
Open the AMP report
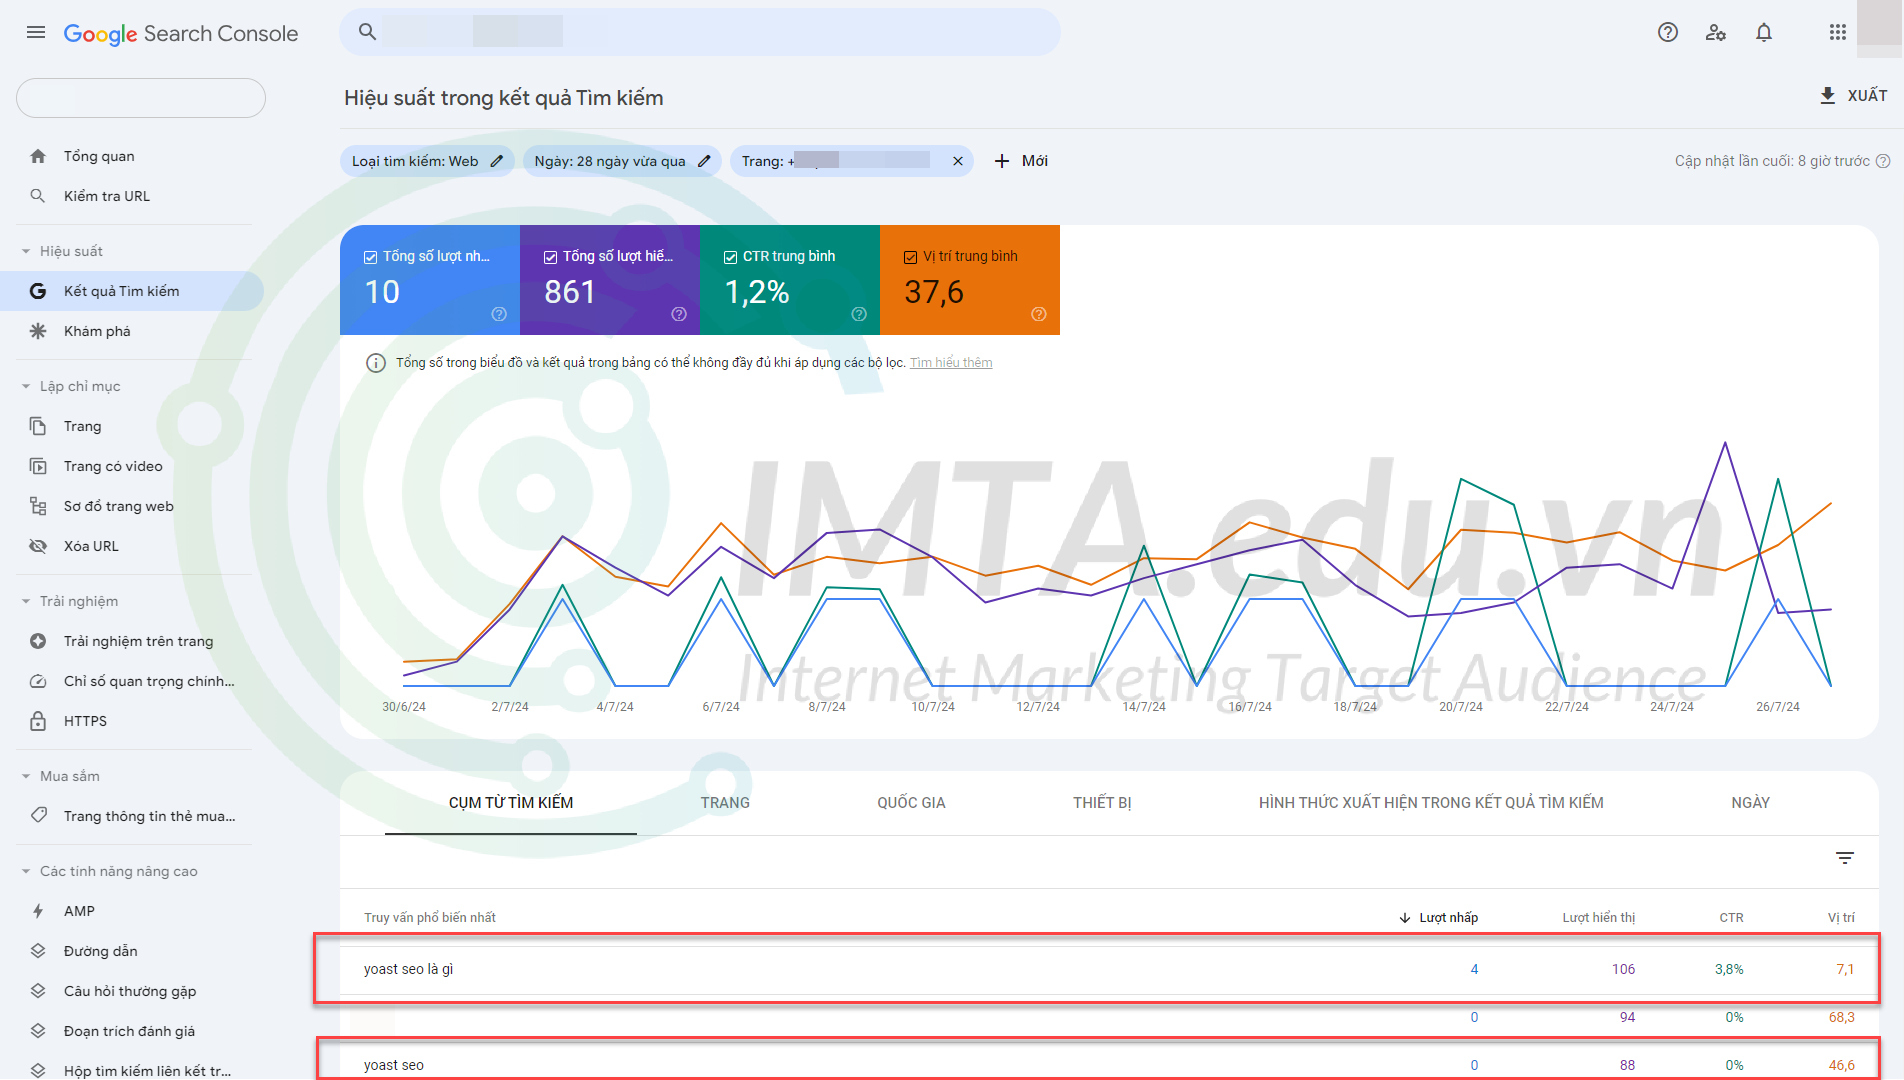click(x=79, y=911)
